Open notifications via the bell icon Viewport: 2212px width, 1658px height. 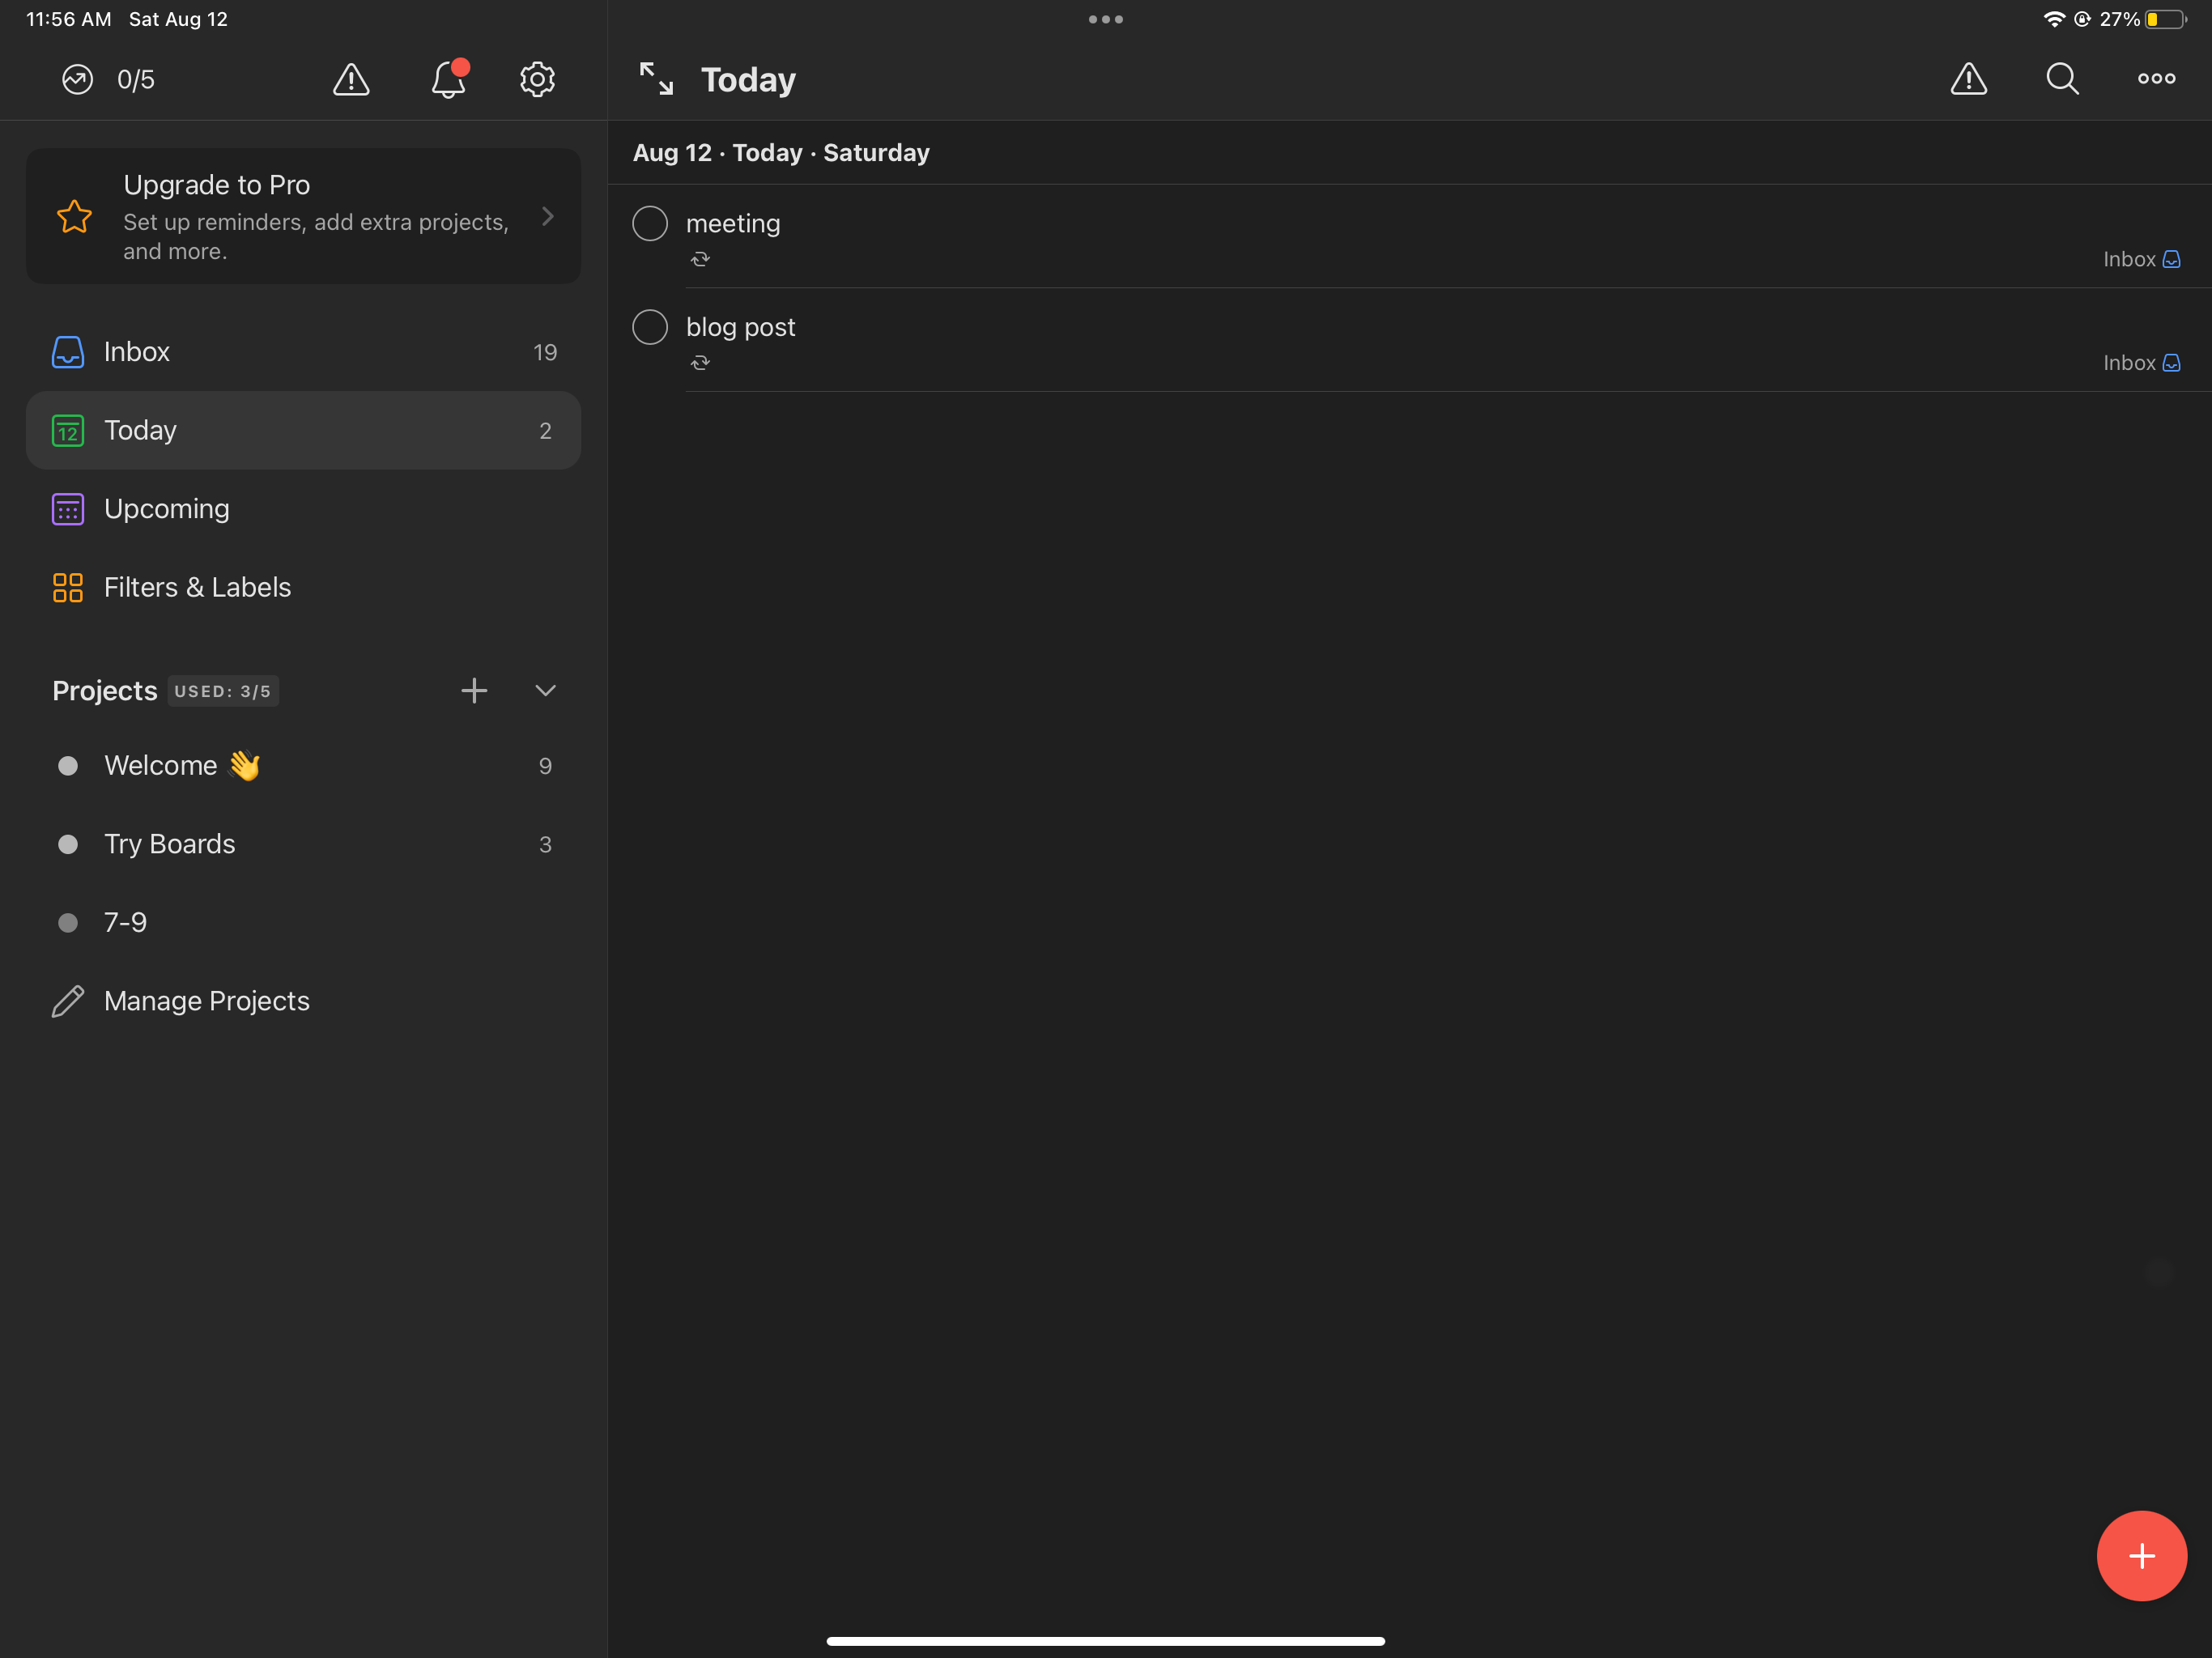(447, 80)
